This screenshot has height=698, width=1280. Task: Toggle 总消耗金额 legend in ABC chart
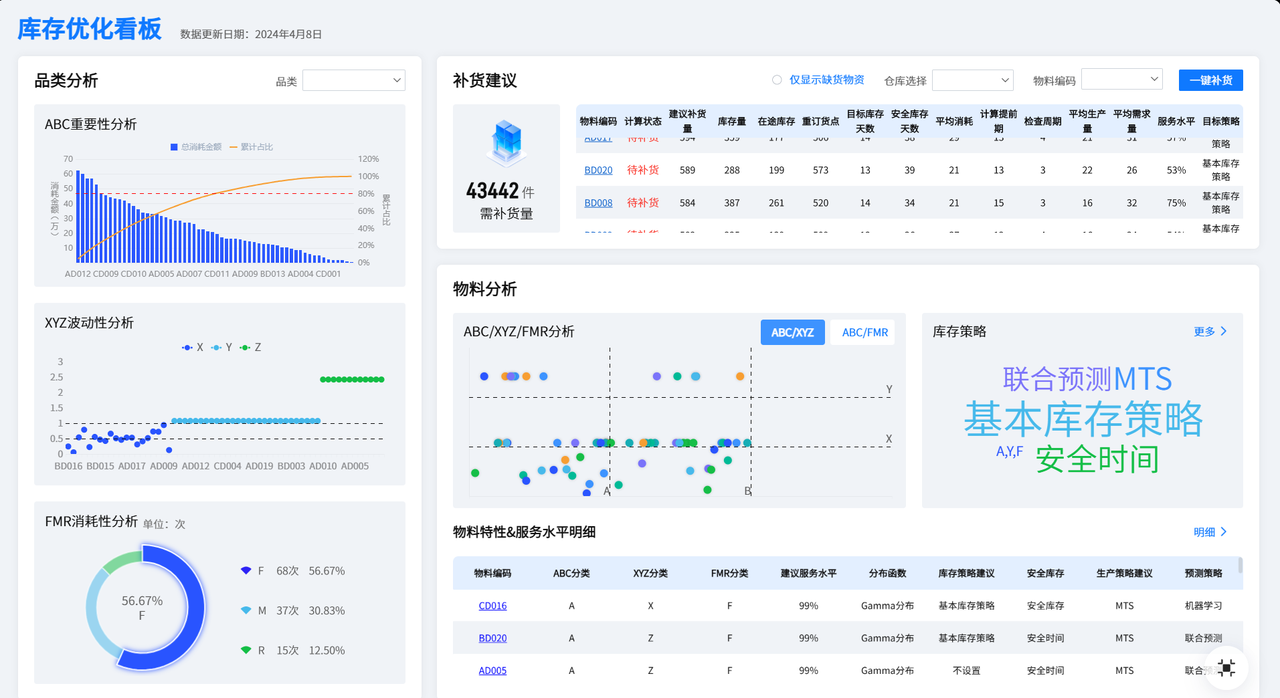[x=195, y=147]
